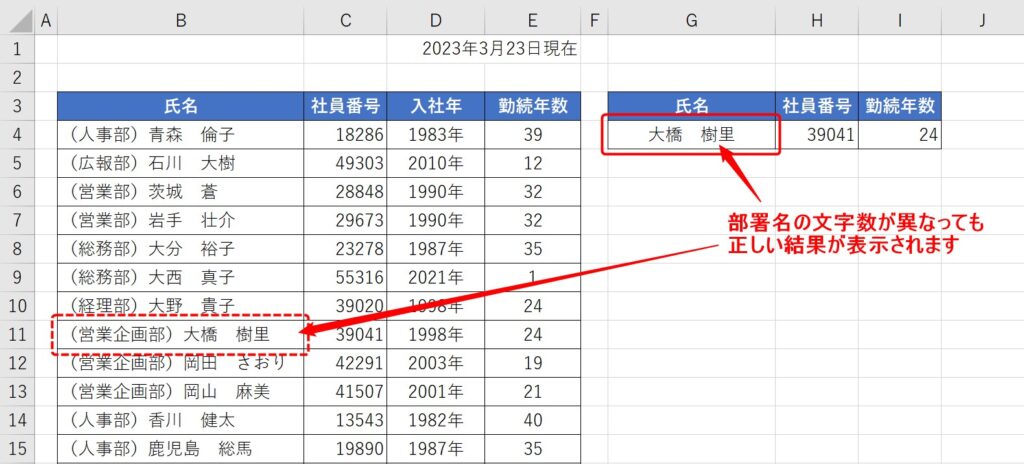Select row 4 header
Image resolution: width=1024 pixels, height=464 pixels.
(x=17, y=134)
